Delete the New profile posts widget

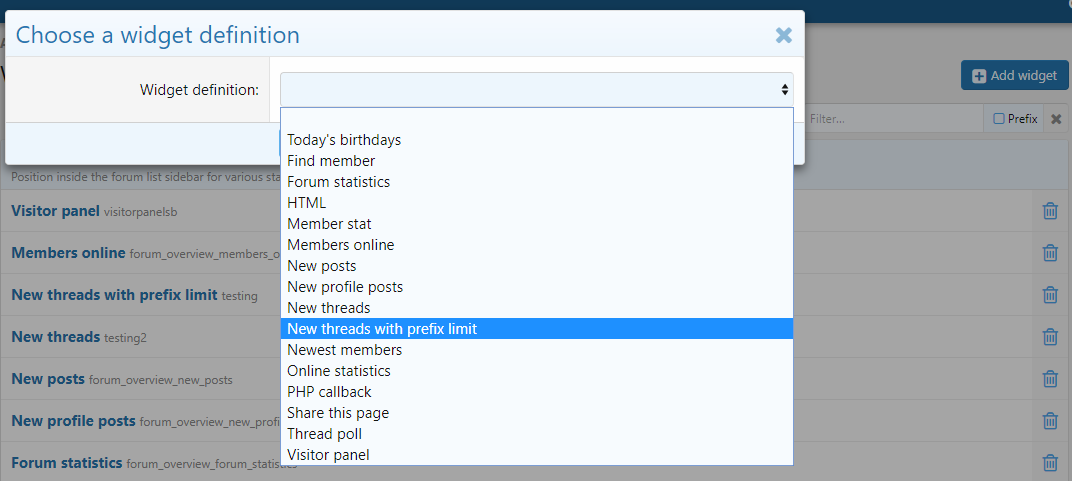(x=1050, y=421)
